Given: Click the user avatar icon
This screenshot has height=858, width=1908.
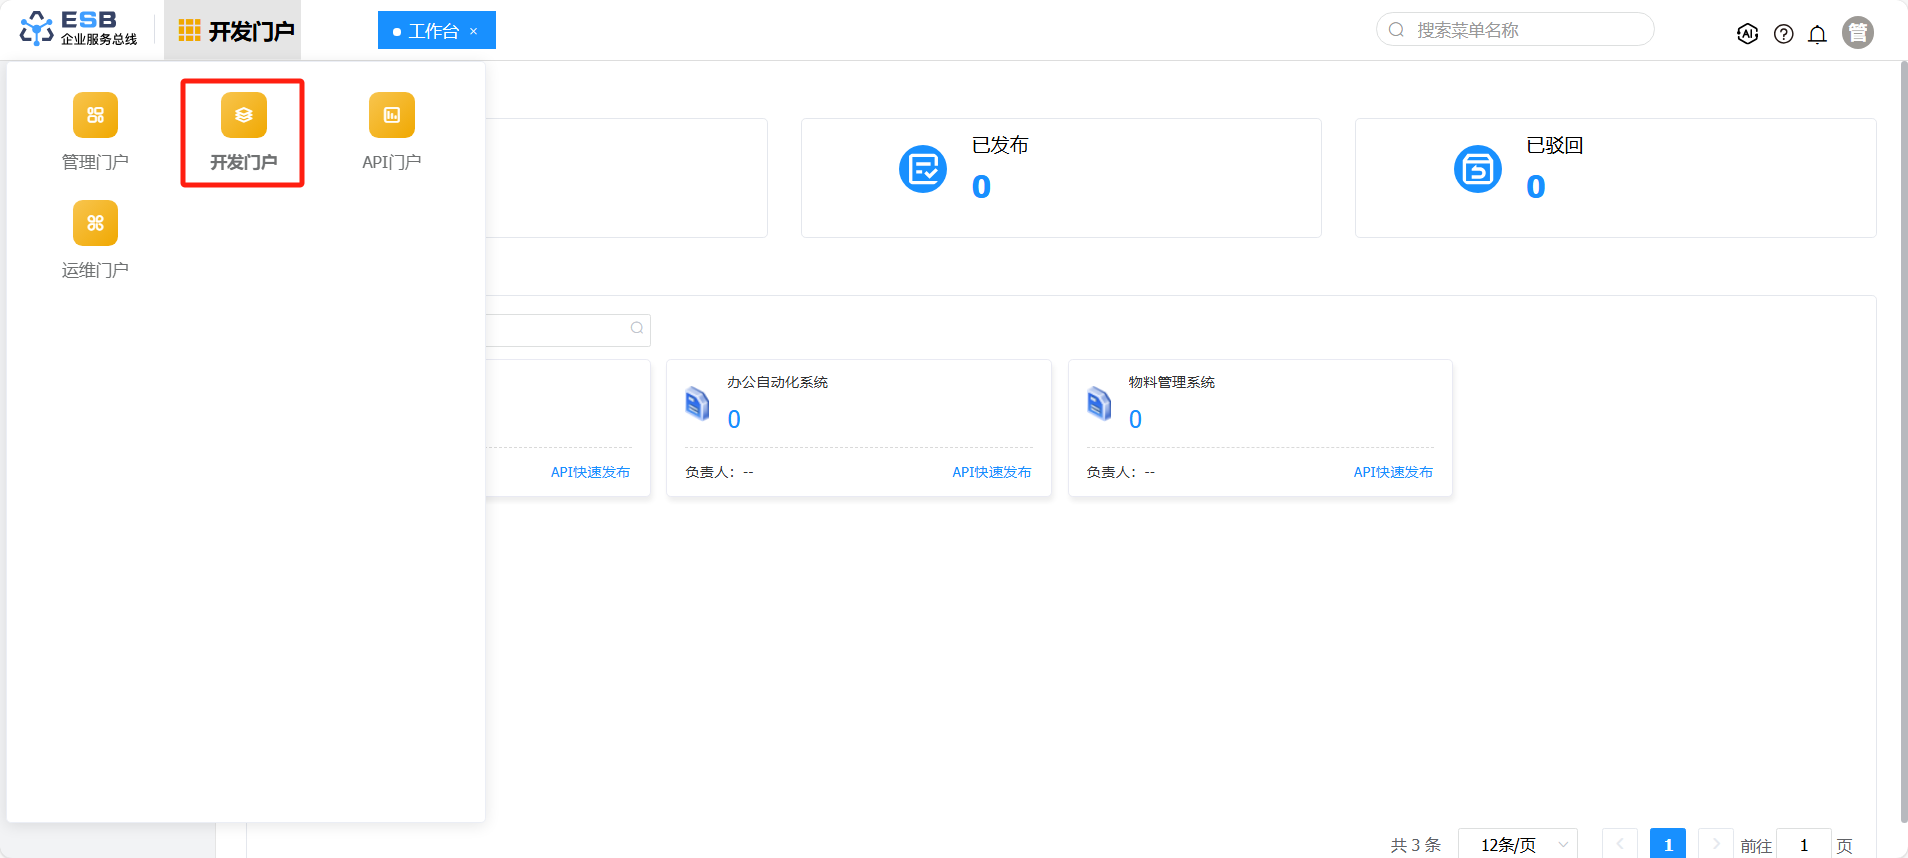Looking at the screenshot, I should click(x=1857, y=33).
